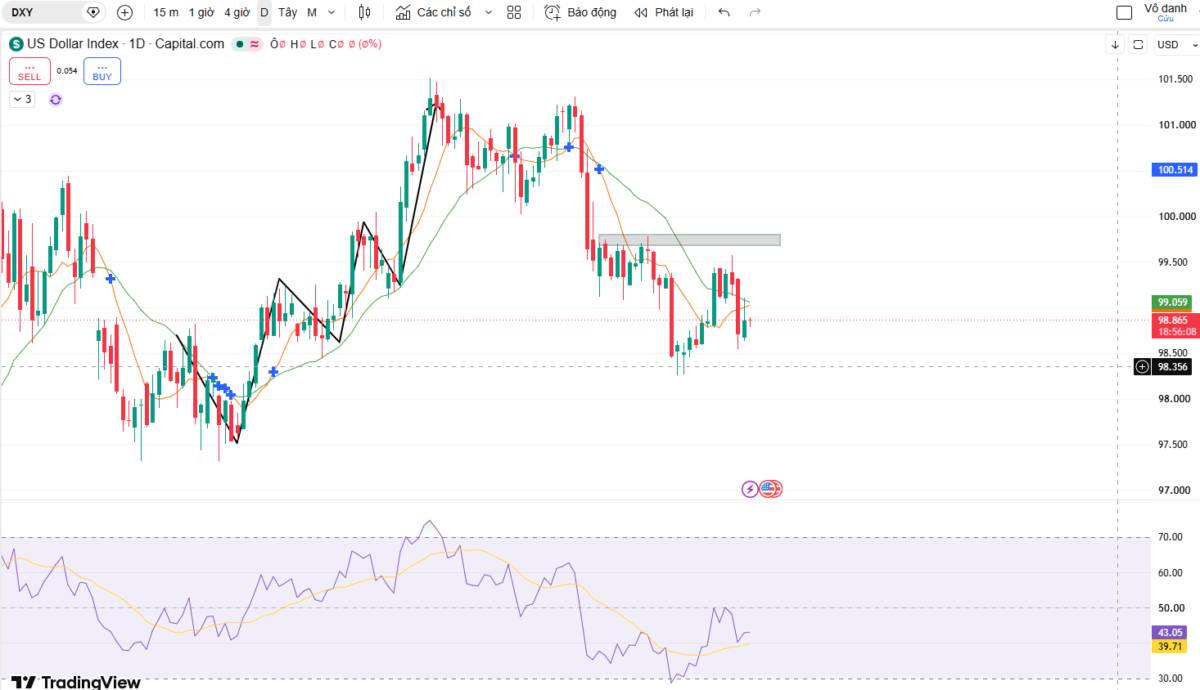Start Phát lại bar replay
Screen dimensions: 1200x690
point(664,12)
